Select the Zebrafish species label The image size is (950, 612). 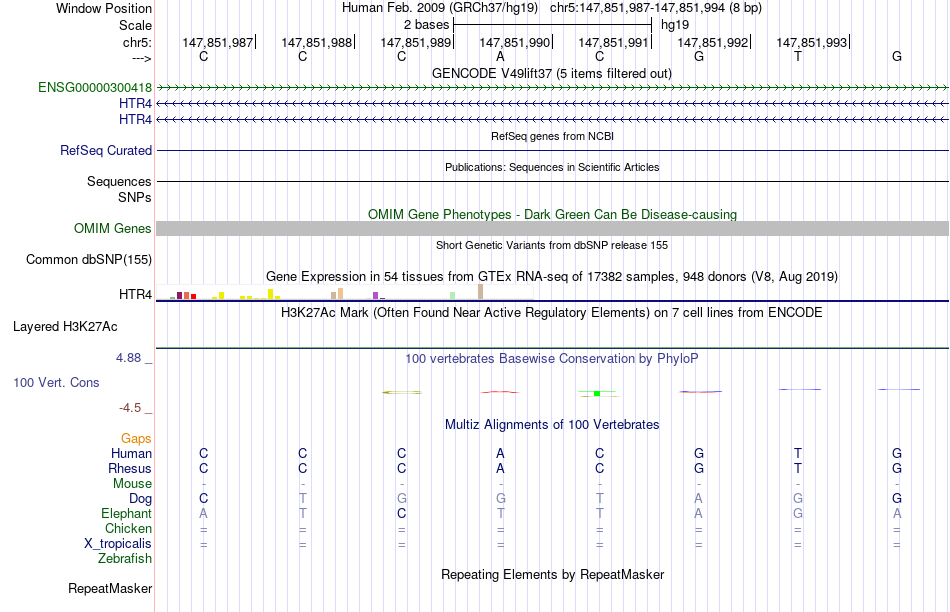(125, 559)
